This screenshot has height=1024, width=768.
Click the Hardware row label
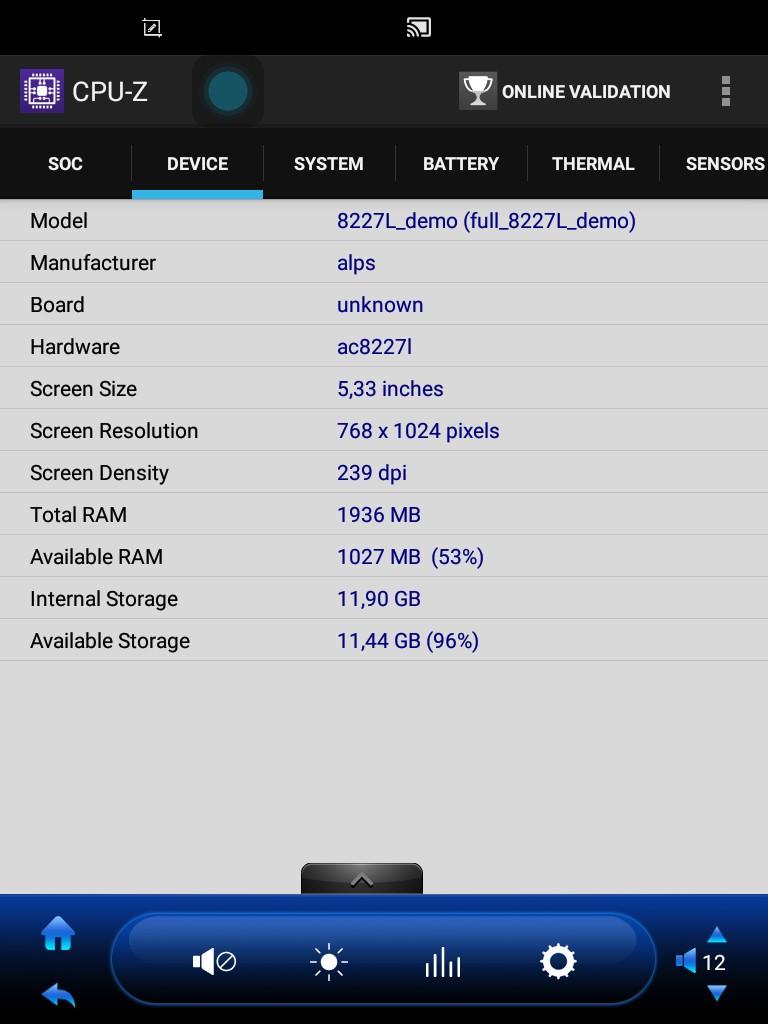click(74, 347)
